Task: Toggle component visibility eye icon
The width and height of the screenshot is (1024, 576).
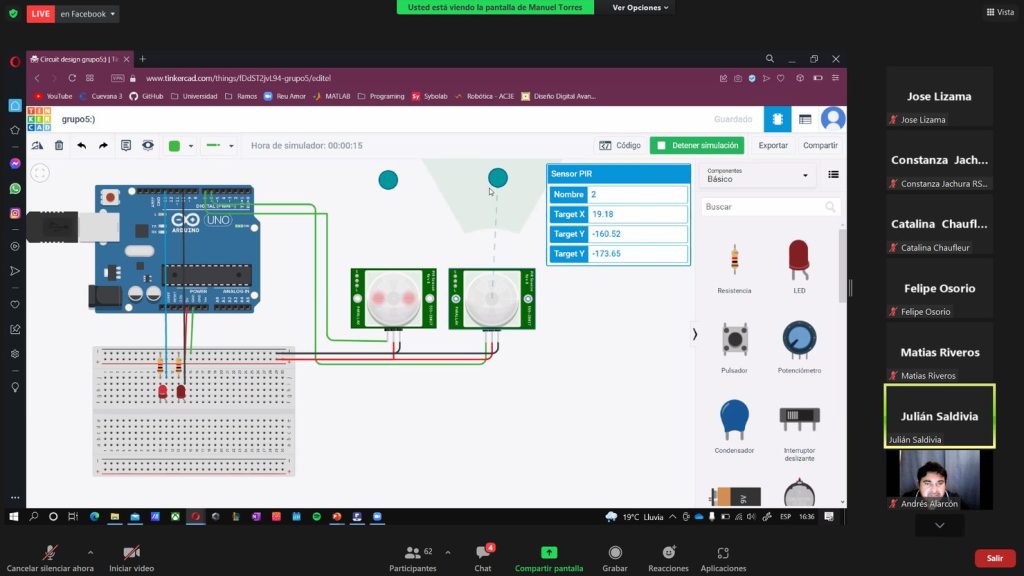Action: (x=148, y=145)
